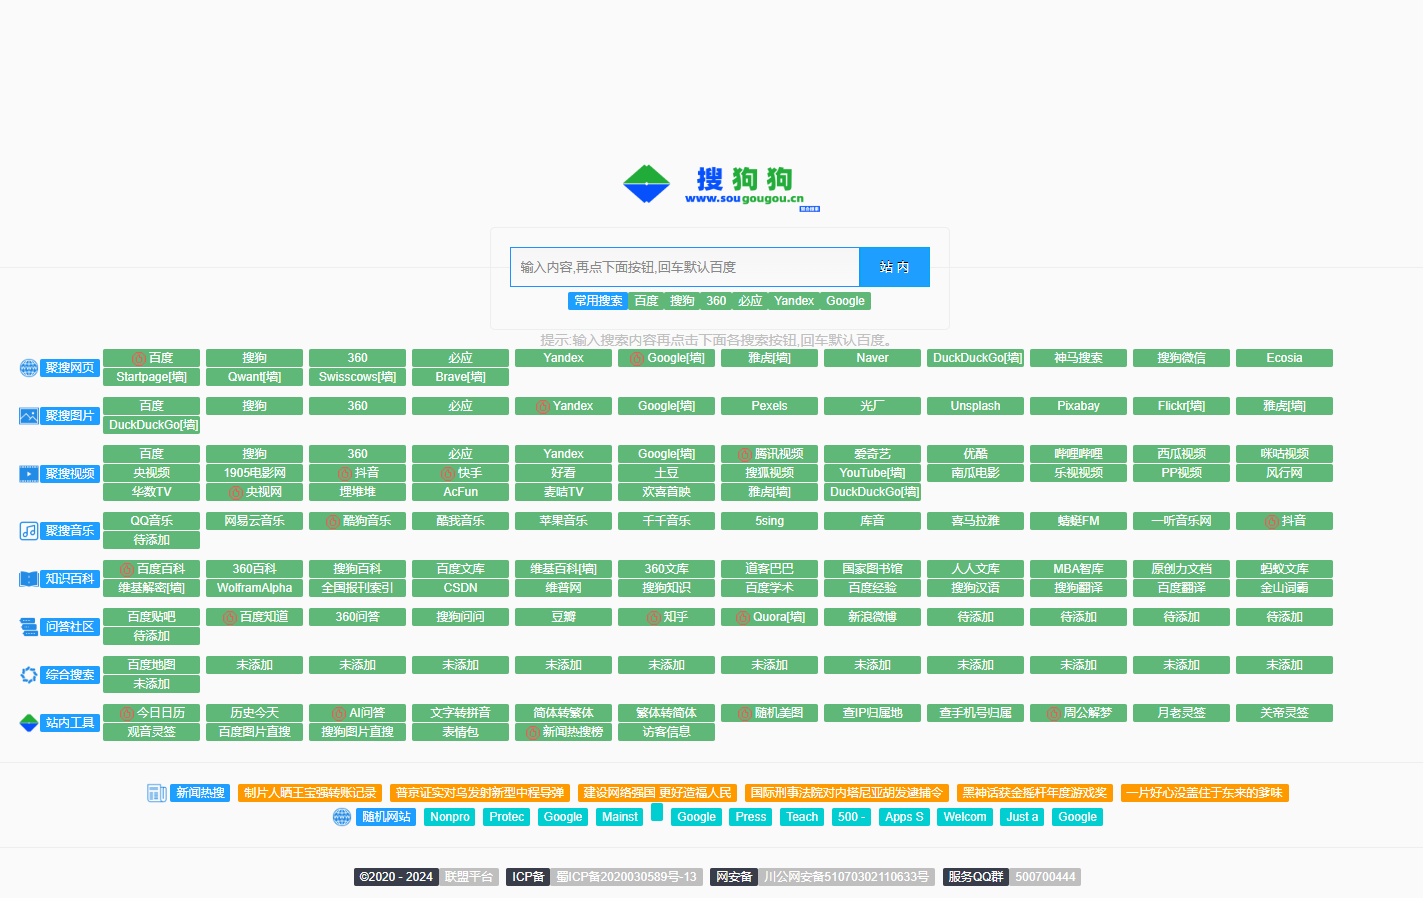Click the 神马搜索 link
Image resolution: width=1423 pixels, height=898 pixels.
[x=1078, y=358]
